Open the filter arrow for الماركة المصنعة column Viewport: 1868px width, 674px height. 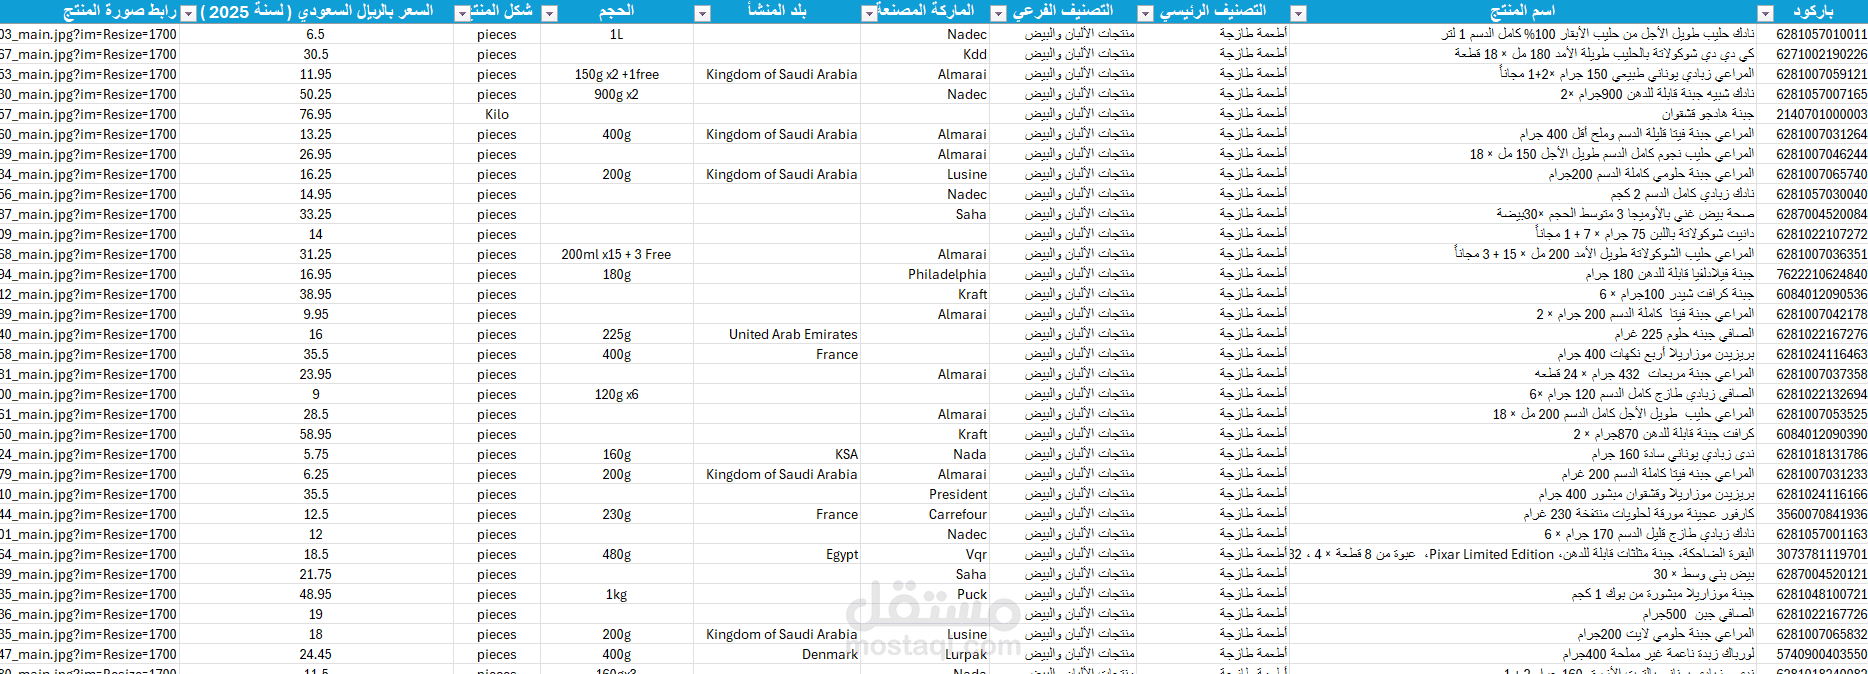coord(869,13)
